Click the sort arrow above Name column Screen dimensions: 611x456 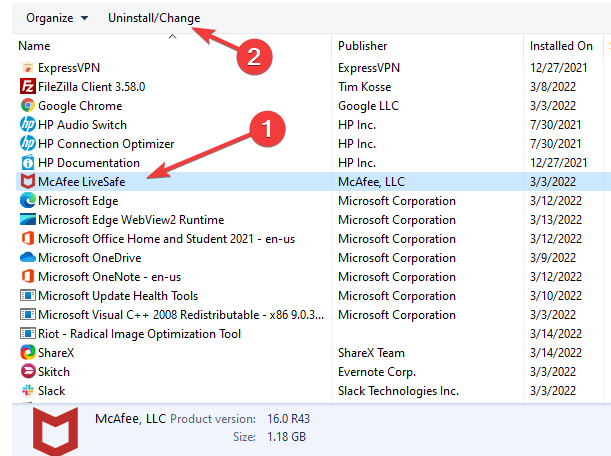point(172,37)
